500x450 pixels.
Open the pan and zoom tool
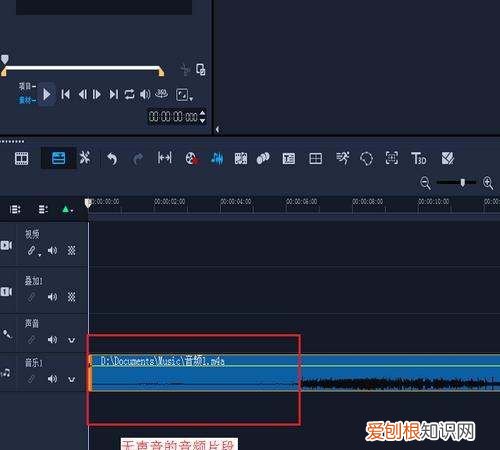click(392, 158)
